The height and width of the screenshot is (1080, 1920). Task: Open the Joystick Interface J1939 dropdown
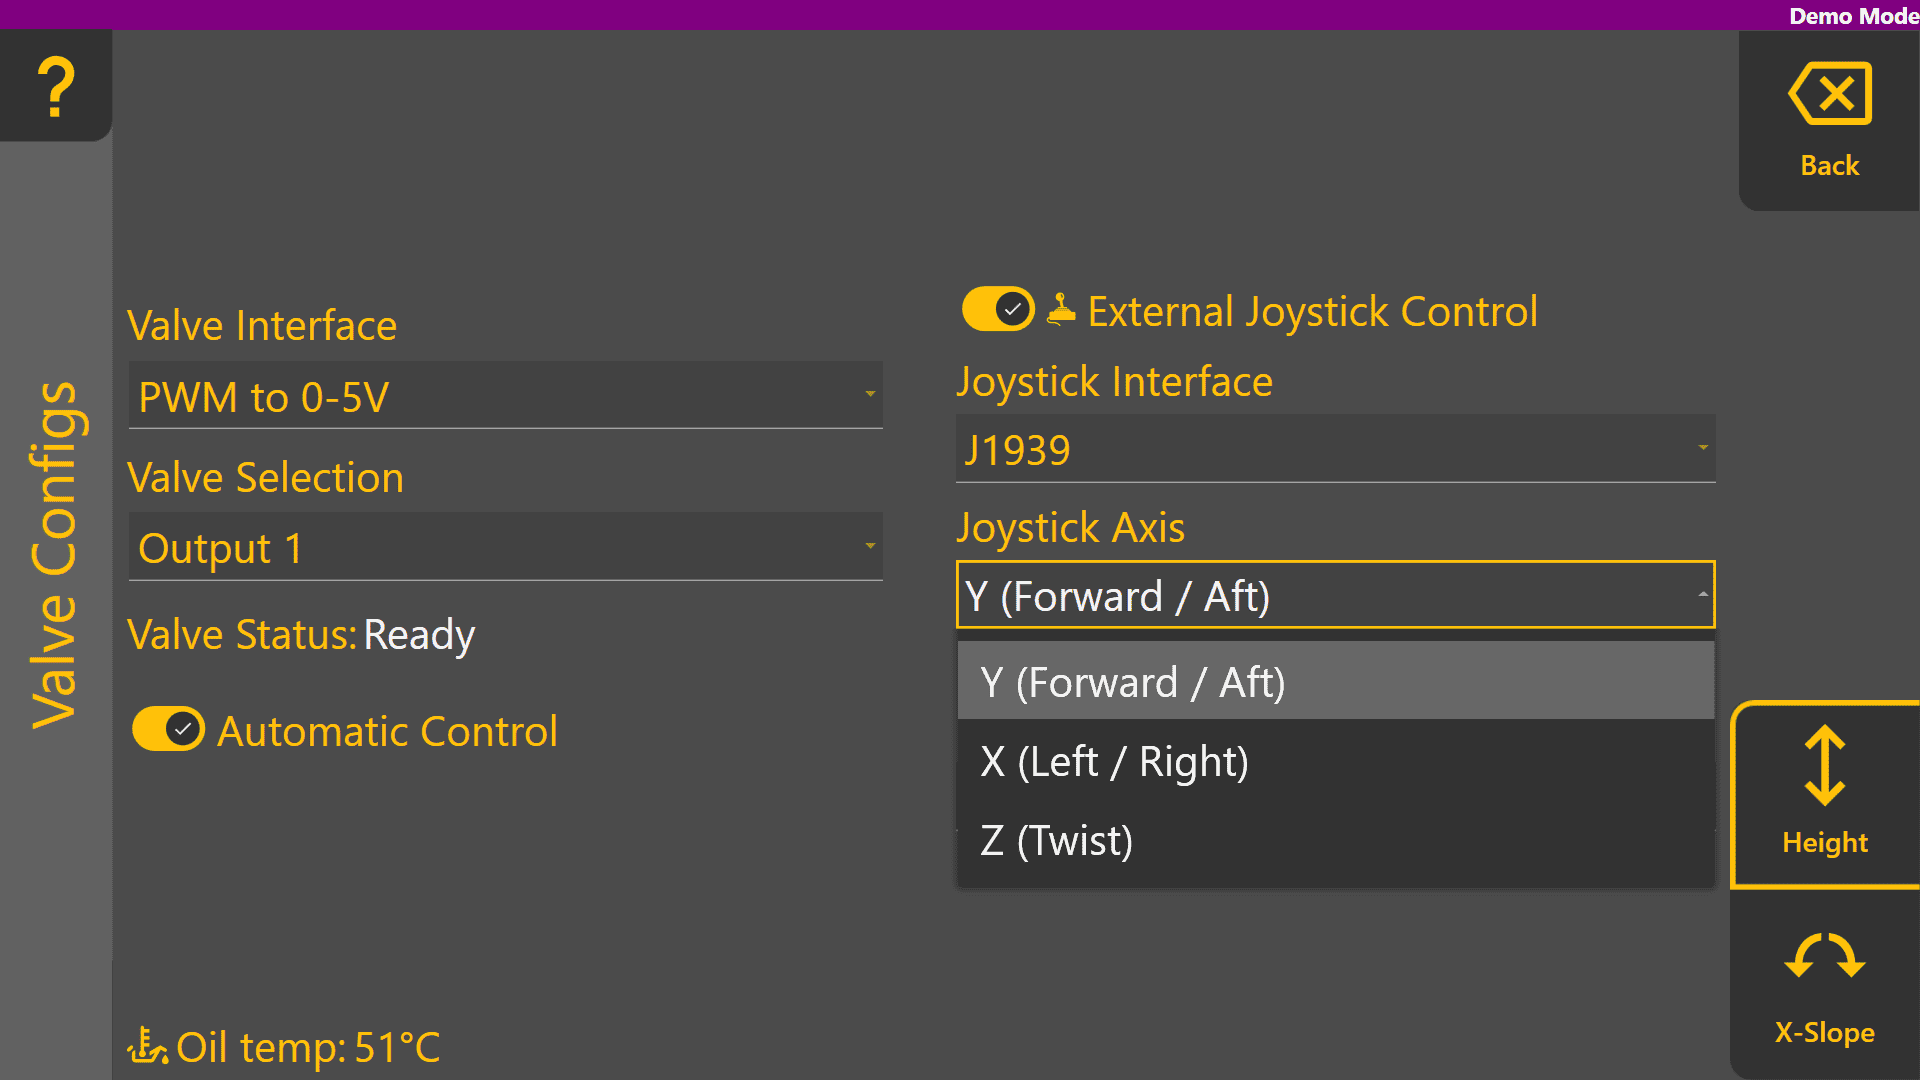tap(1335, 449)
